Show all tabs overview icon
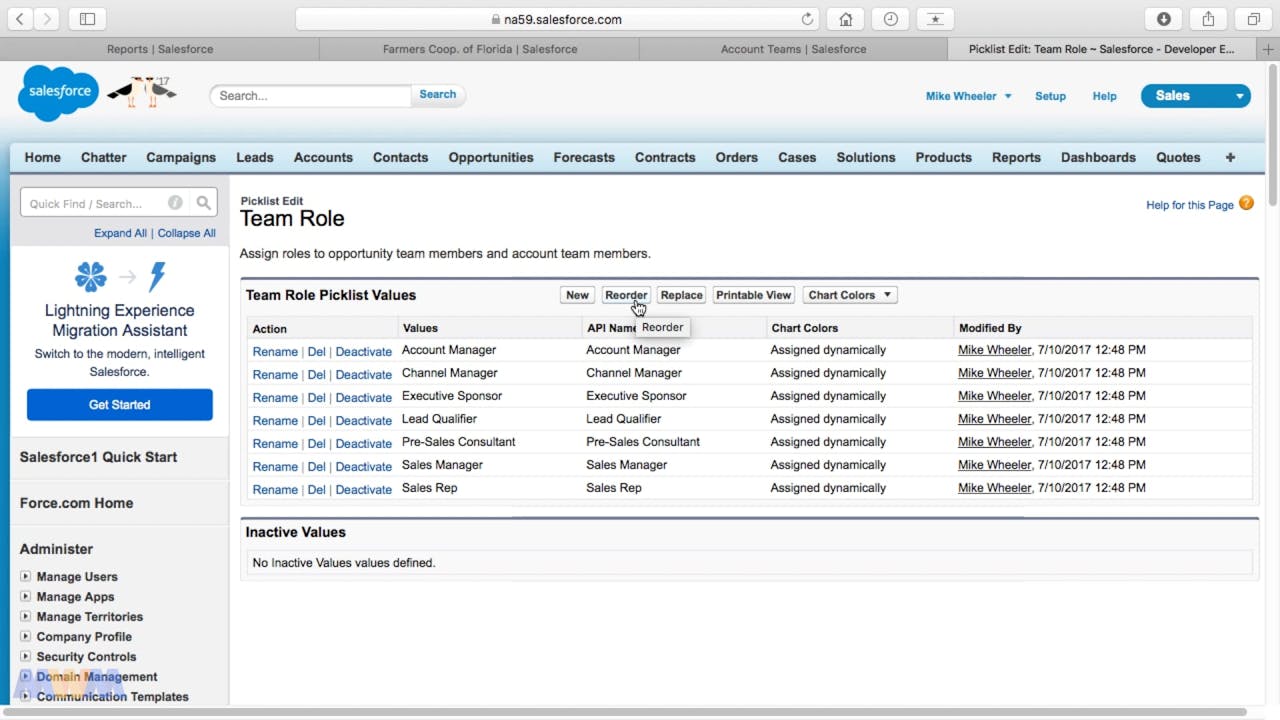This screenshot has width=1280, height=720. coord(1253,19)
